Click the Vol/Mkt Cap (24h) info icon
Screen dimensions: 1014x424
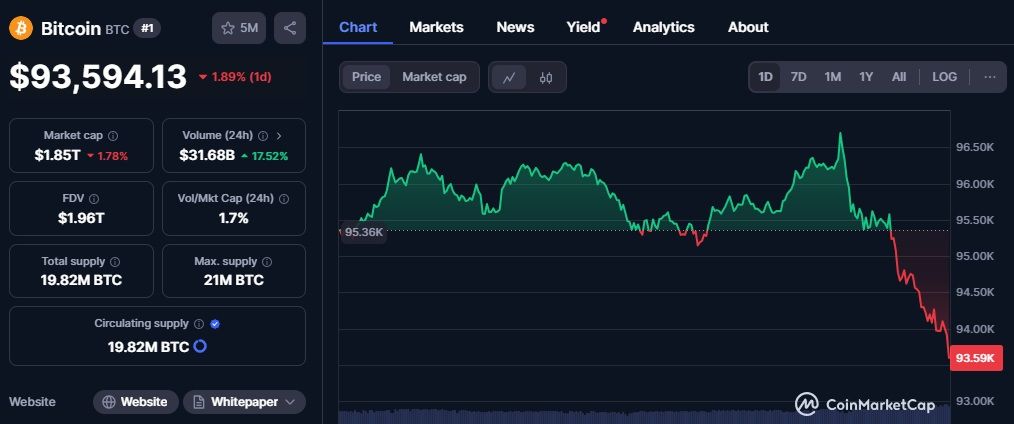tap(284, 198)
